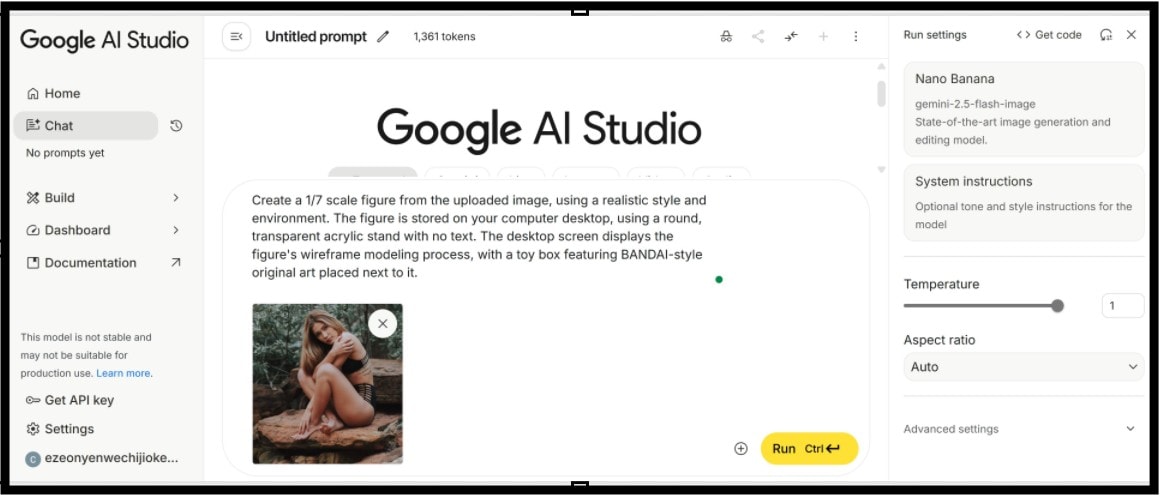
Task: Expand Advanced settings
Action: pyautogui.click(x=1024, y=429)
